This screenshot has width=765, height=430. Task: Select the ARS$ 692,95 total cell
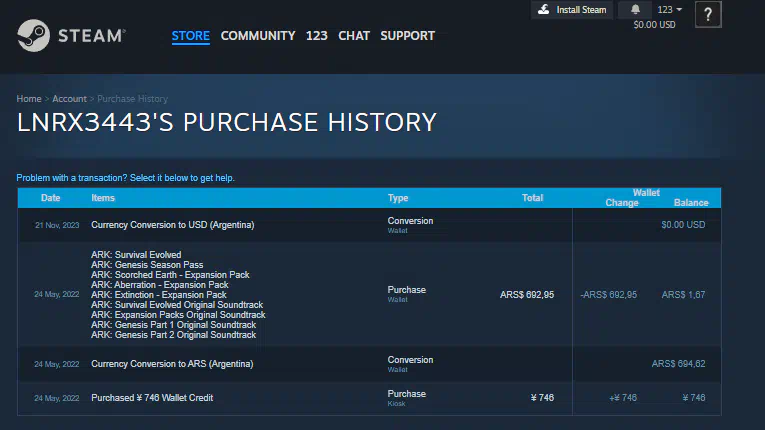pos(527,295)
